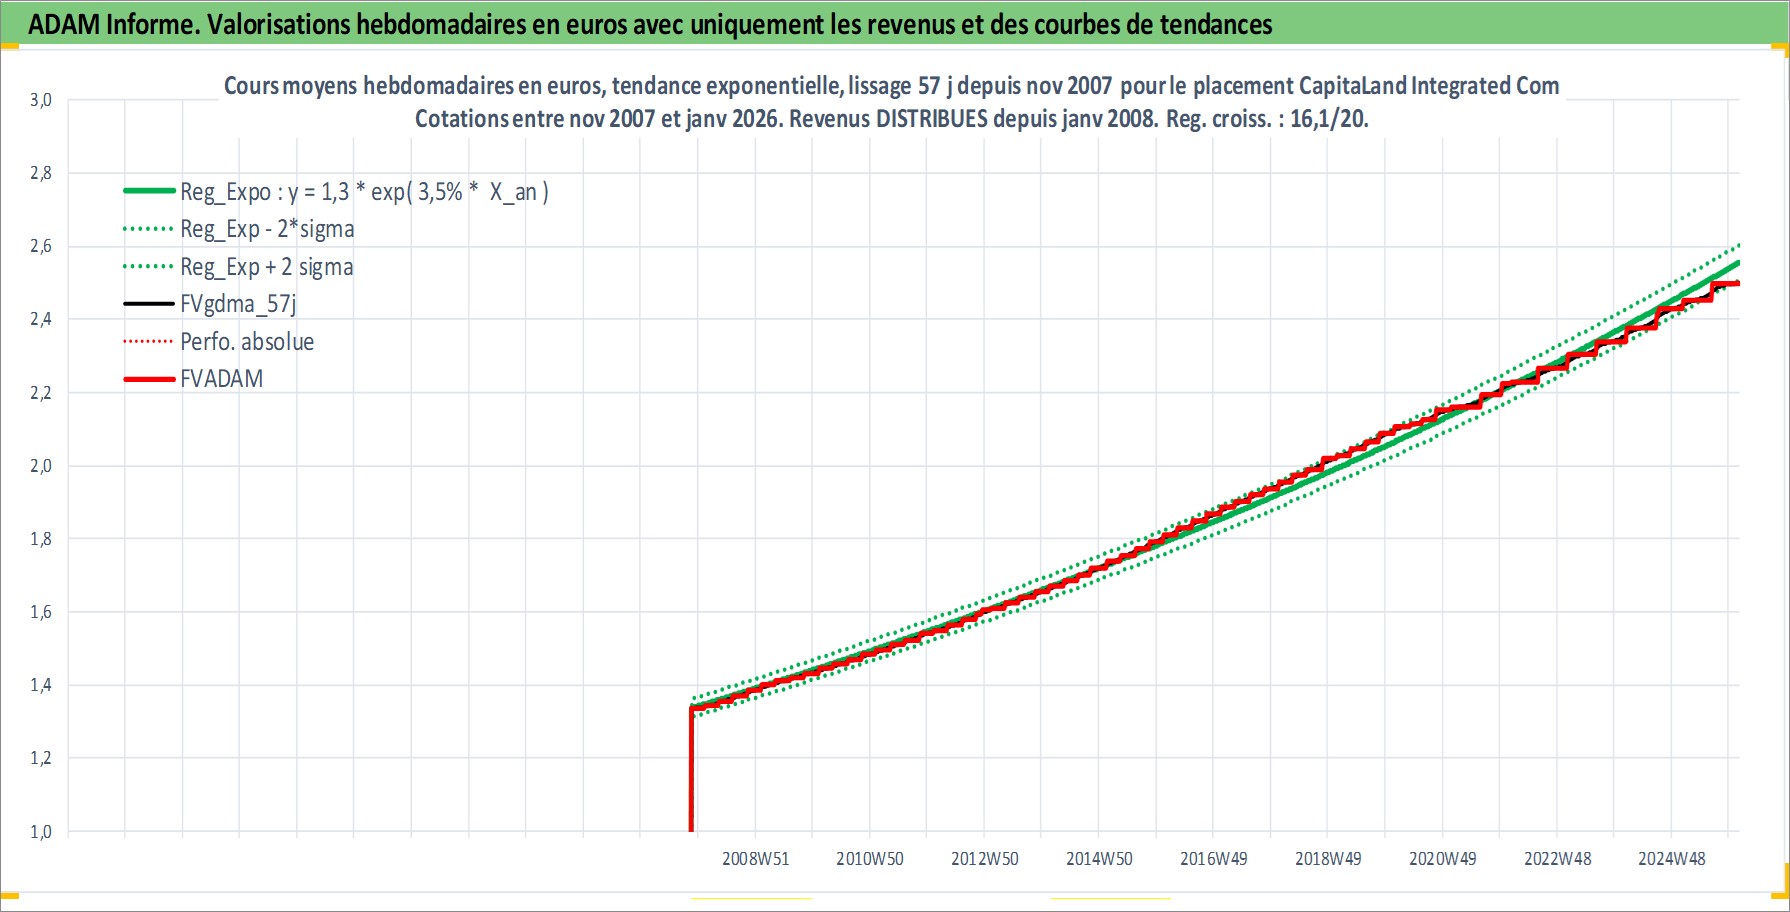Click the x-axis label 2018W49
The width and height of the screenshot is (1790, 912).
click(1328, 859)
